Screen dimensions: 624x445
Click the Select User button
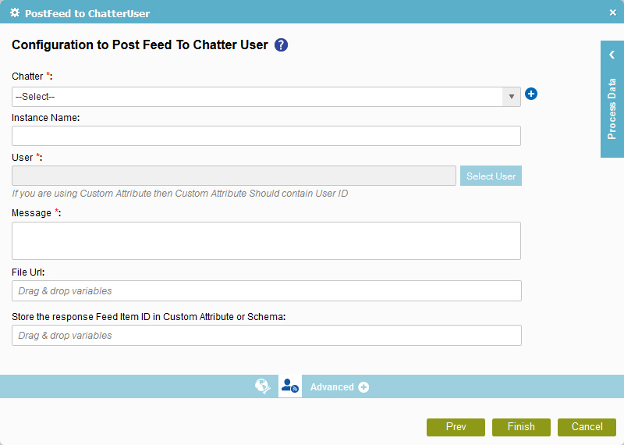click(x=491, y=176)
